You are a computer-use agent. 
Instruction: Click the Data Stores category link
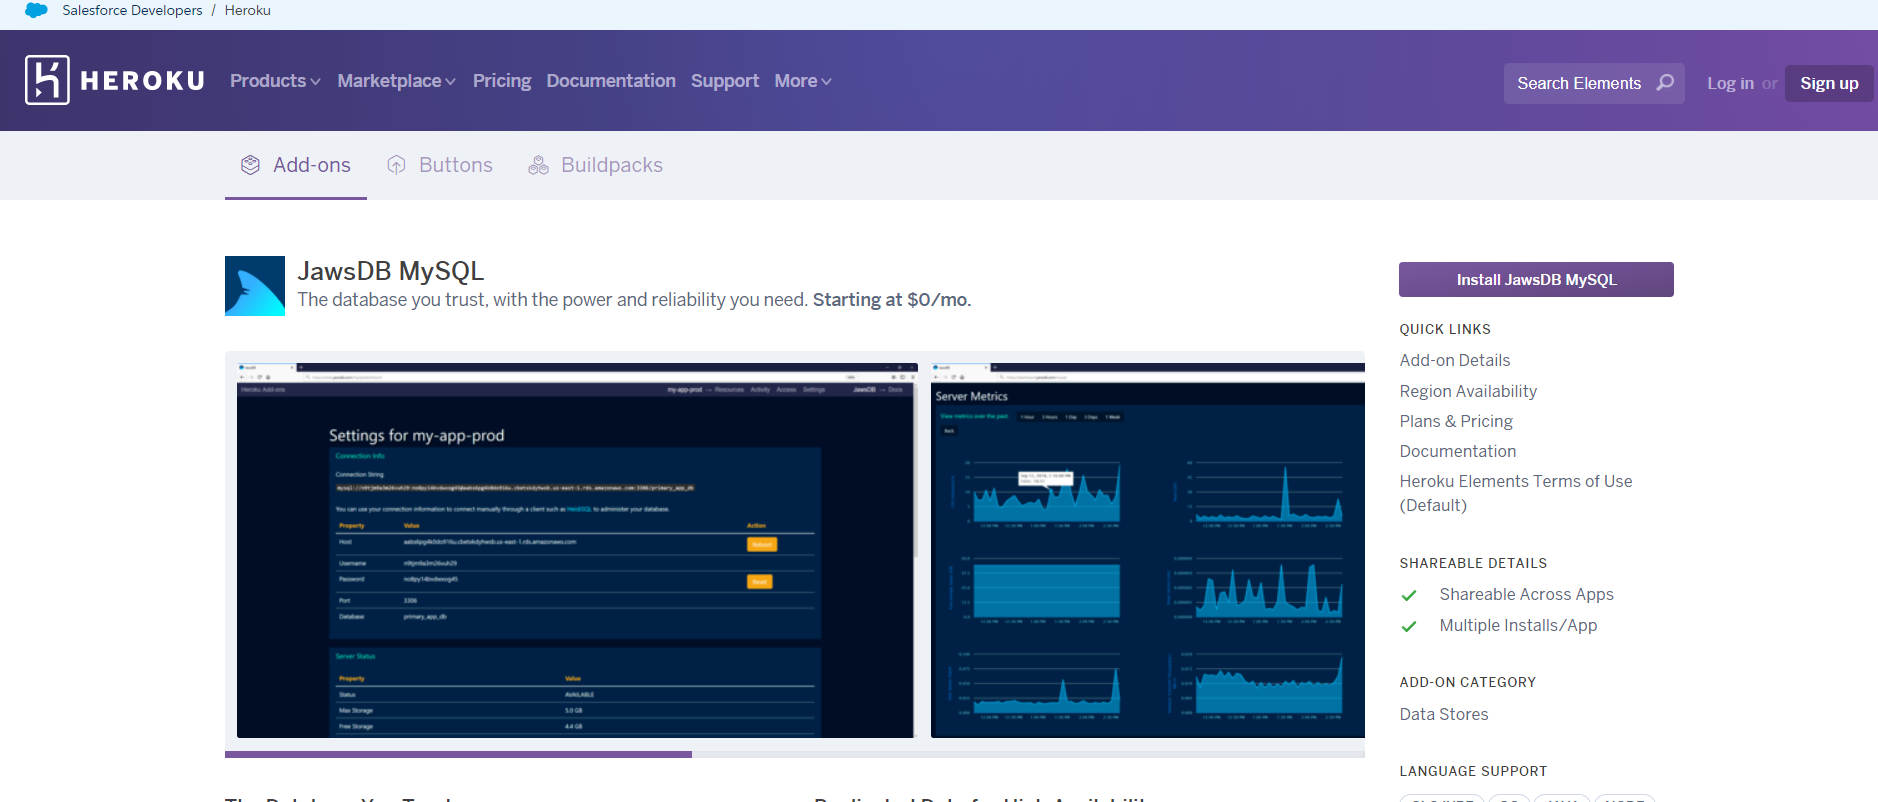point(1444,714)
